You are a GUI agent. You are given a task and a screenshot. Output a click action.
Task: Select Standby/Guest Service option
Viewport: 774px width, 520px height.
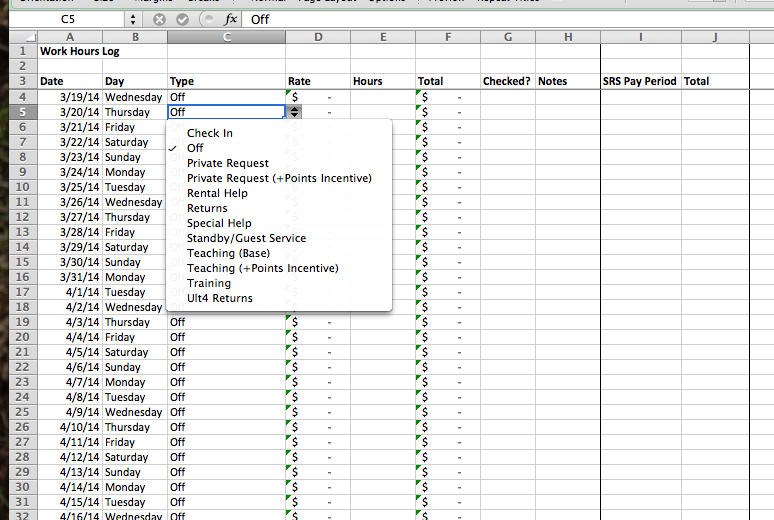pos(246,238)
